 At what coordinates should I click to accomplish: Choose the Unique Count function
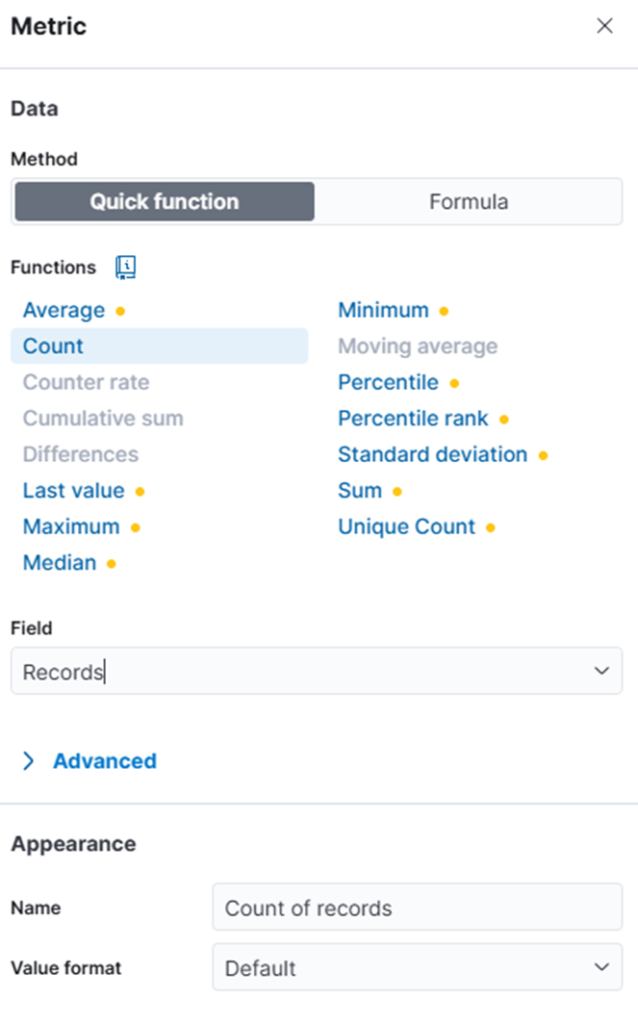(406, 526)
